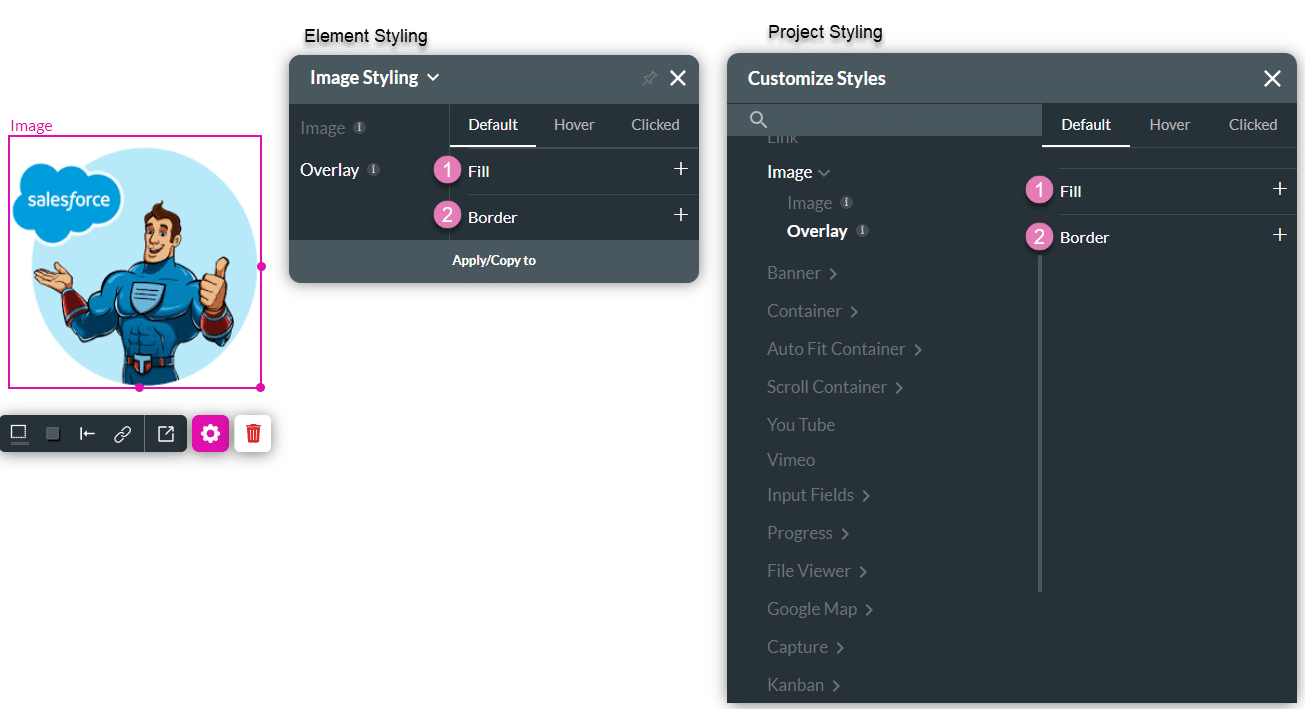
Task: Select the align-left icon in the image toolbar
Action: 87,433
